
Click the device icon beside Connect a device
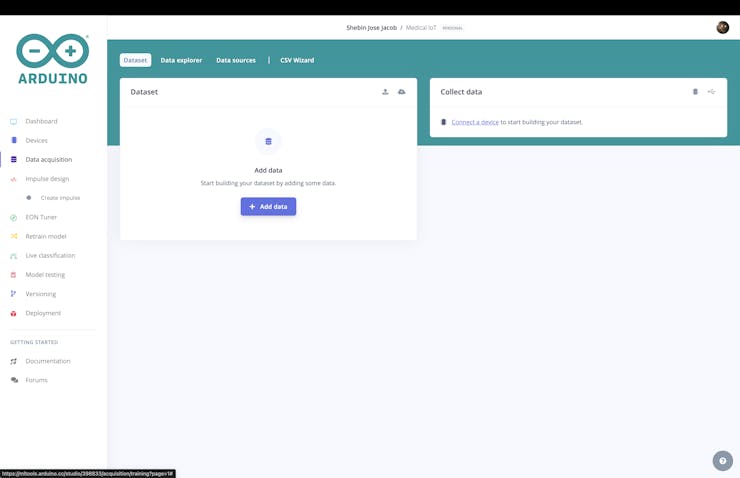pyautogui.click(x=444, y=122)
